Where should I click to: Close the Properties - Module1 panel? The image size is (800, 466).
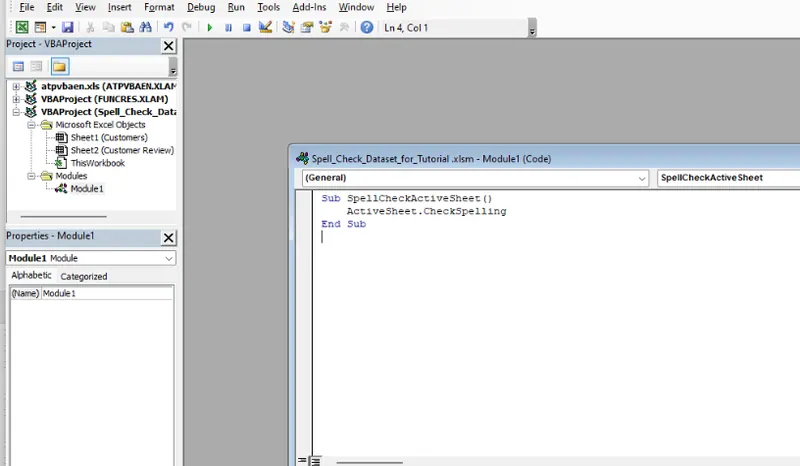[x=168, y=237]
